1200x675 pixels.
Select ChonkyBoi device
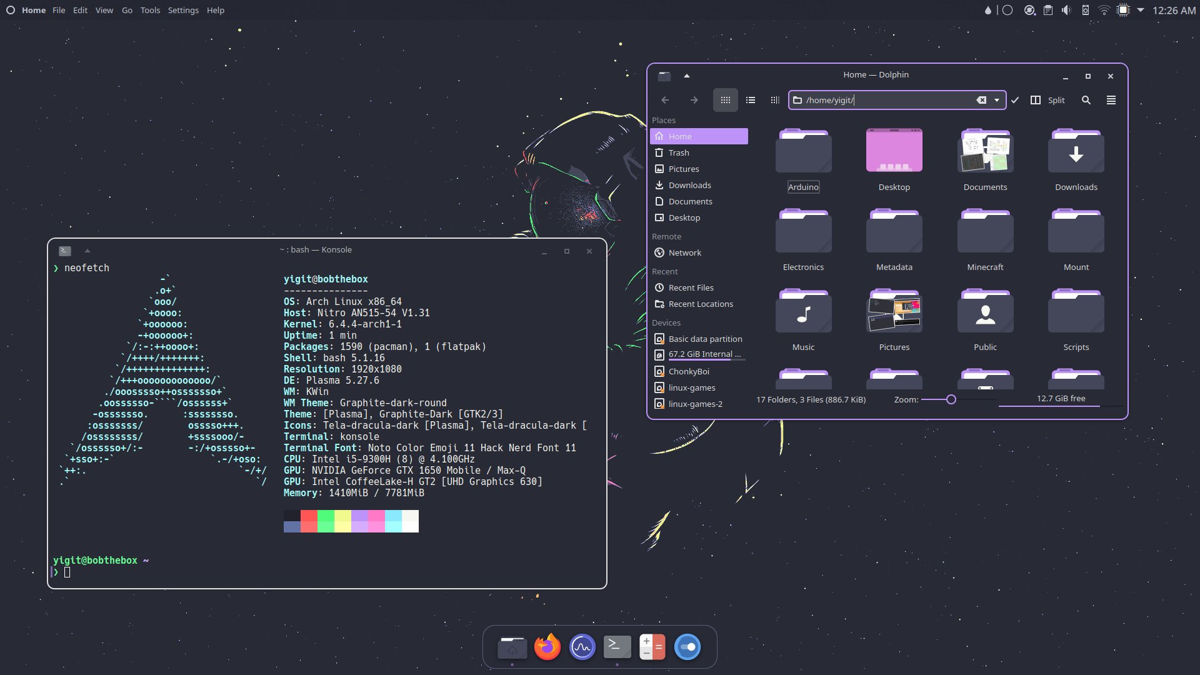698,371
